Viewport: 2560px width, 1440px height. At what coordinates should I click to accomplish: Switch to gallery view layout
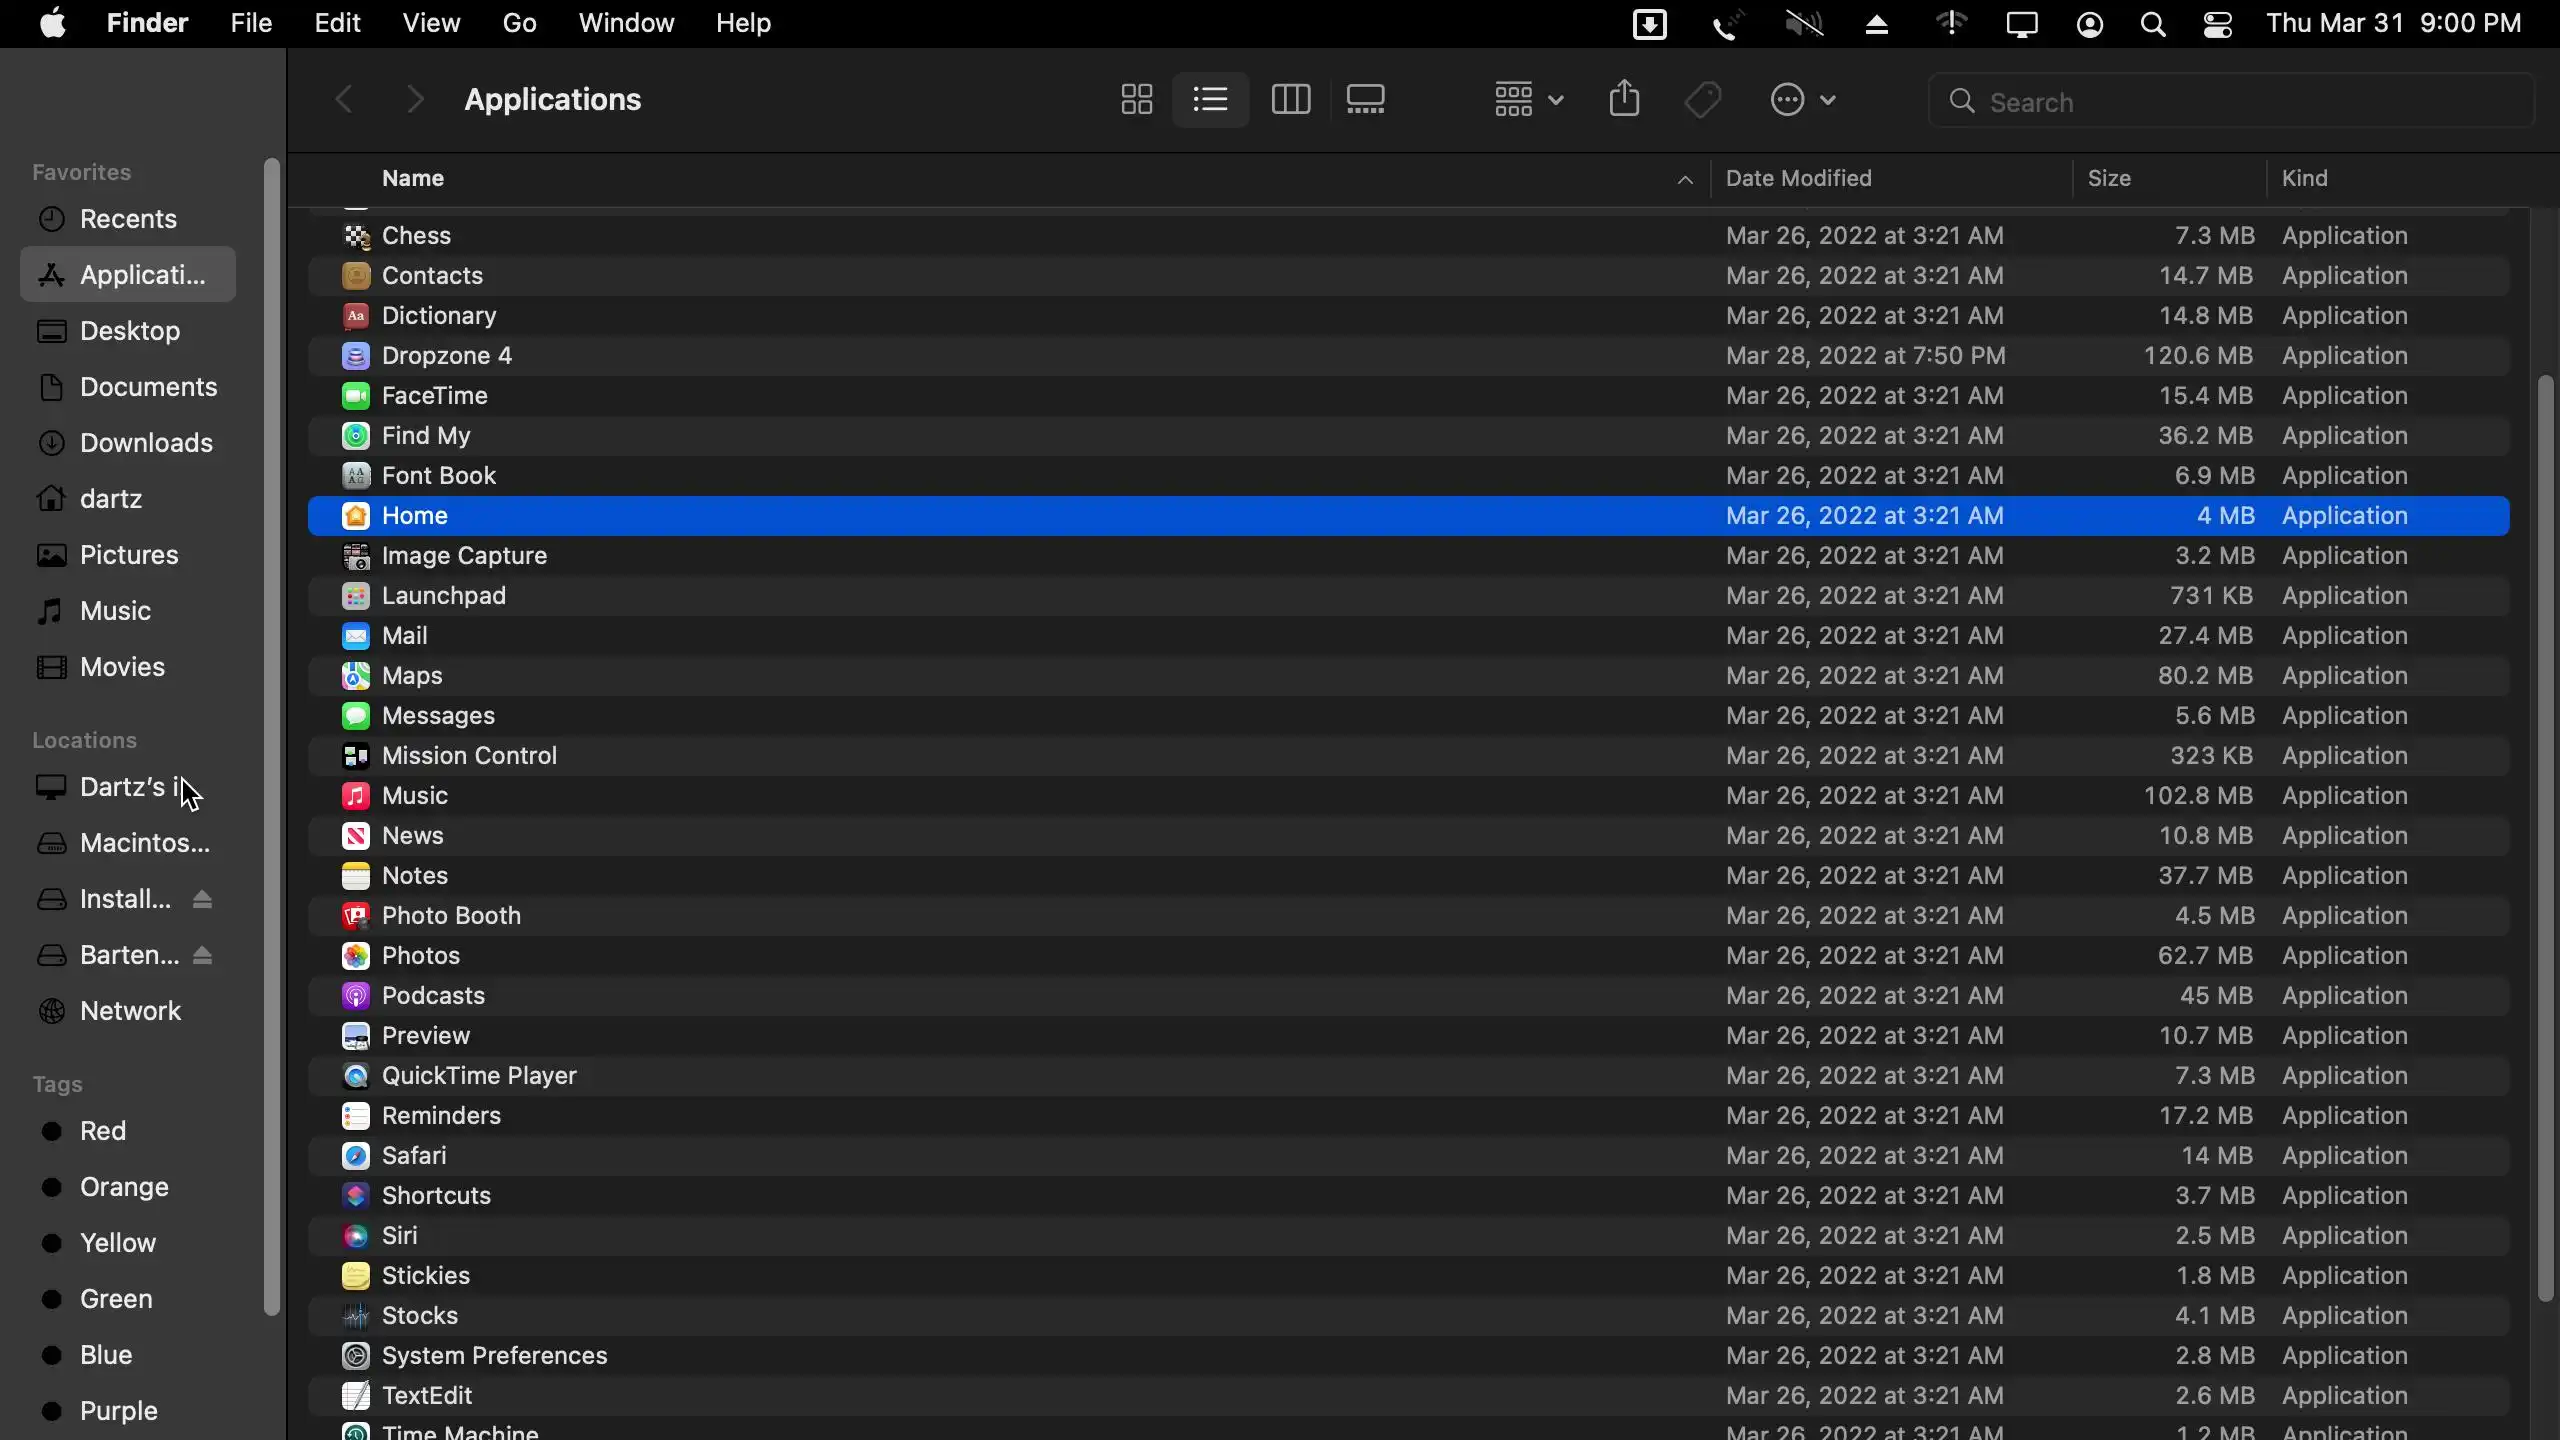click(x=1366, y=100)
